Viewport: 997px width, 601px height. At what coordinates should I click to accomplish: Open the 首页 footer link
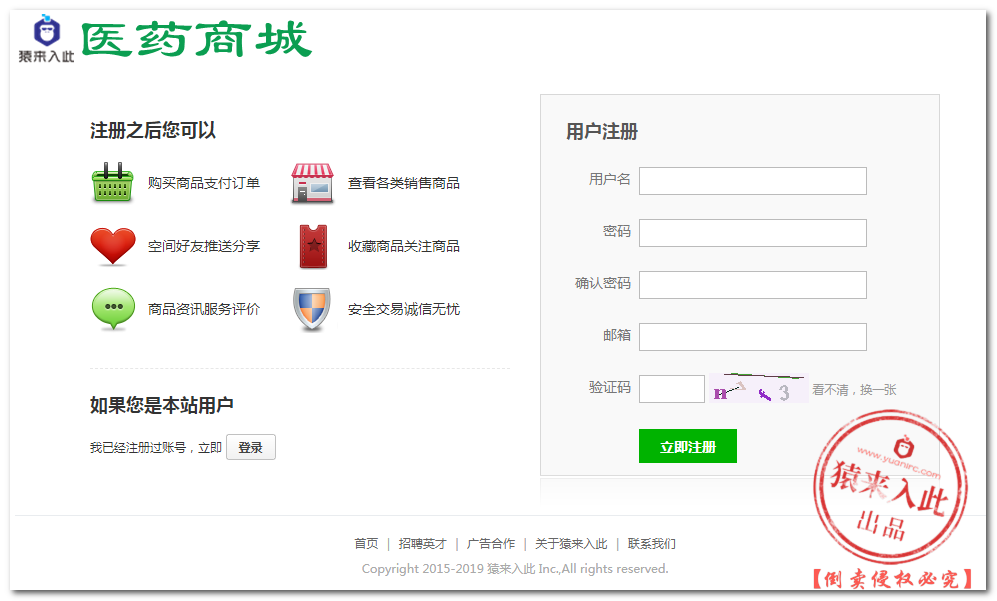coord(366,544)
